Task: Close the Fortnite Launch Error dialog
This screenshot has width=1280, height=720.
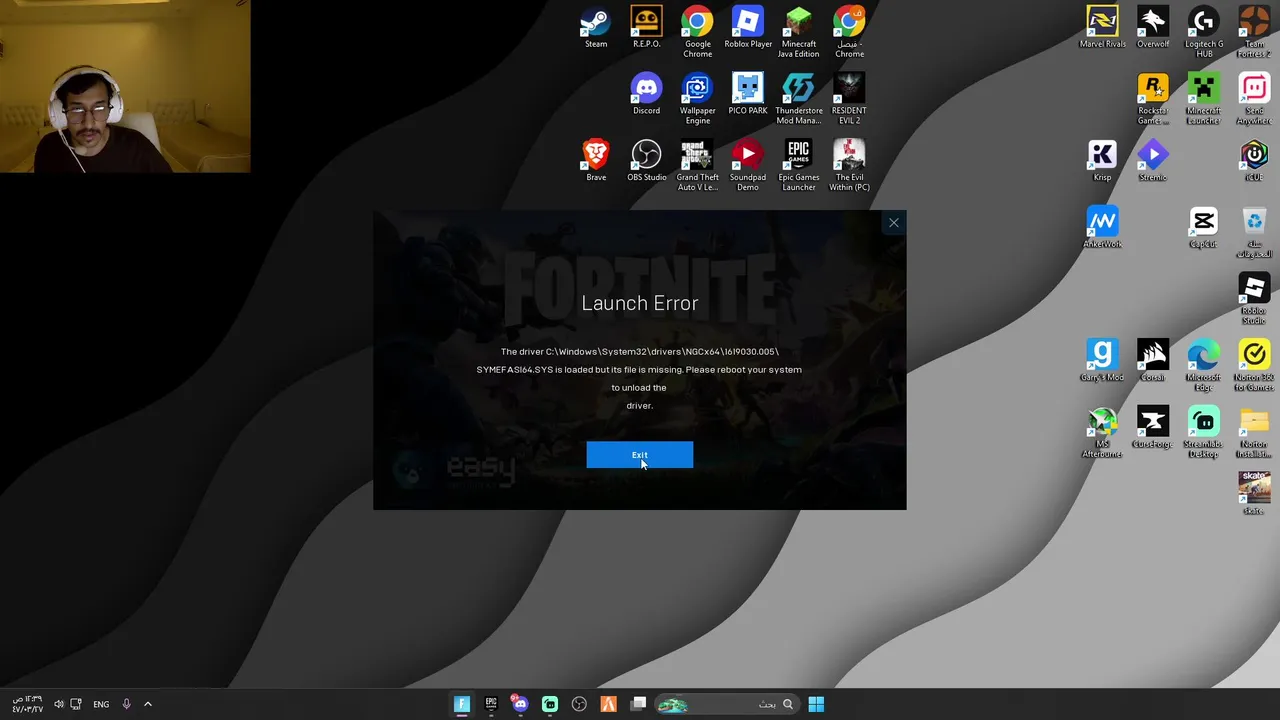Action: point(894,223)
